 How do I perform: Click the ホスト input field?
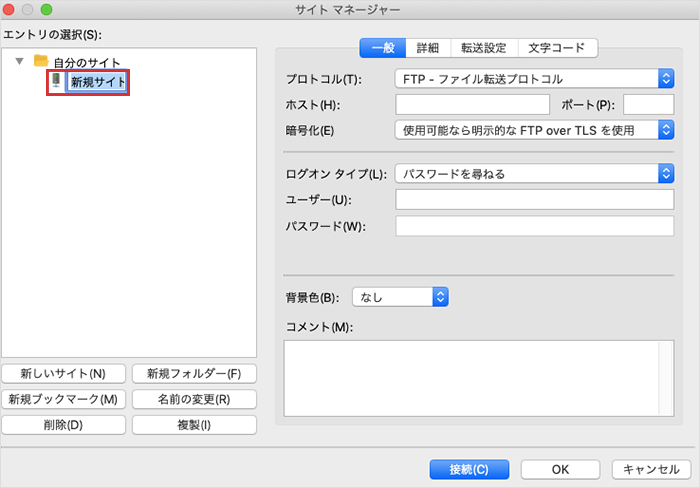(472, 104)
